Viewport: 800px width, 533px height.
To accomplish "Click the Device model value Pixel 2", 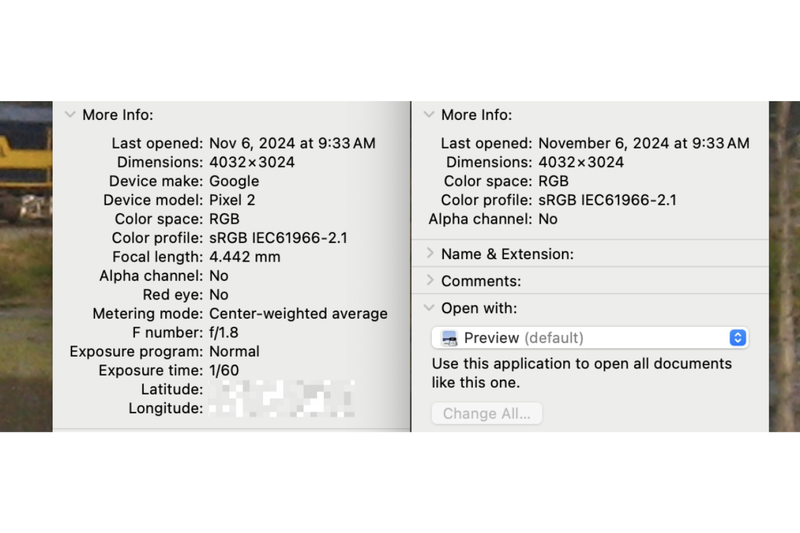I will pos(234,200).
